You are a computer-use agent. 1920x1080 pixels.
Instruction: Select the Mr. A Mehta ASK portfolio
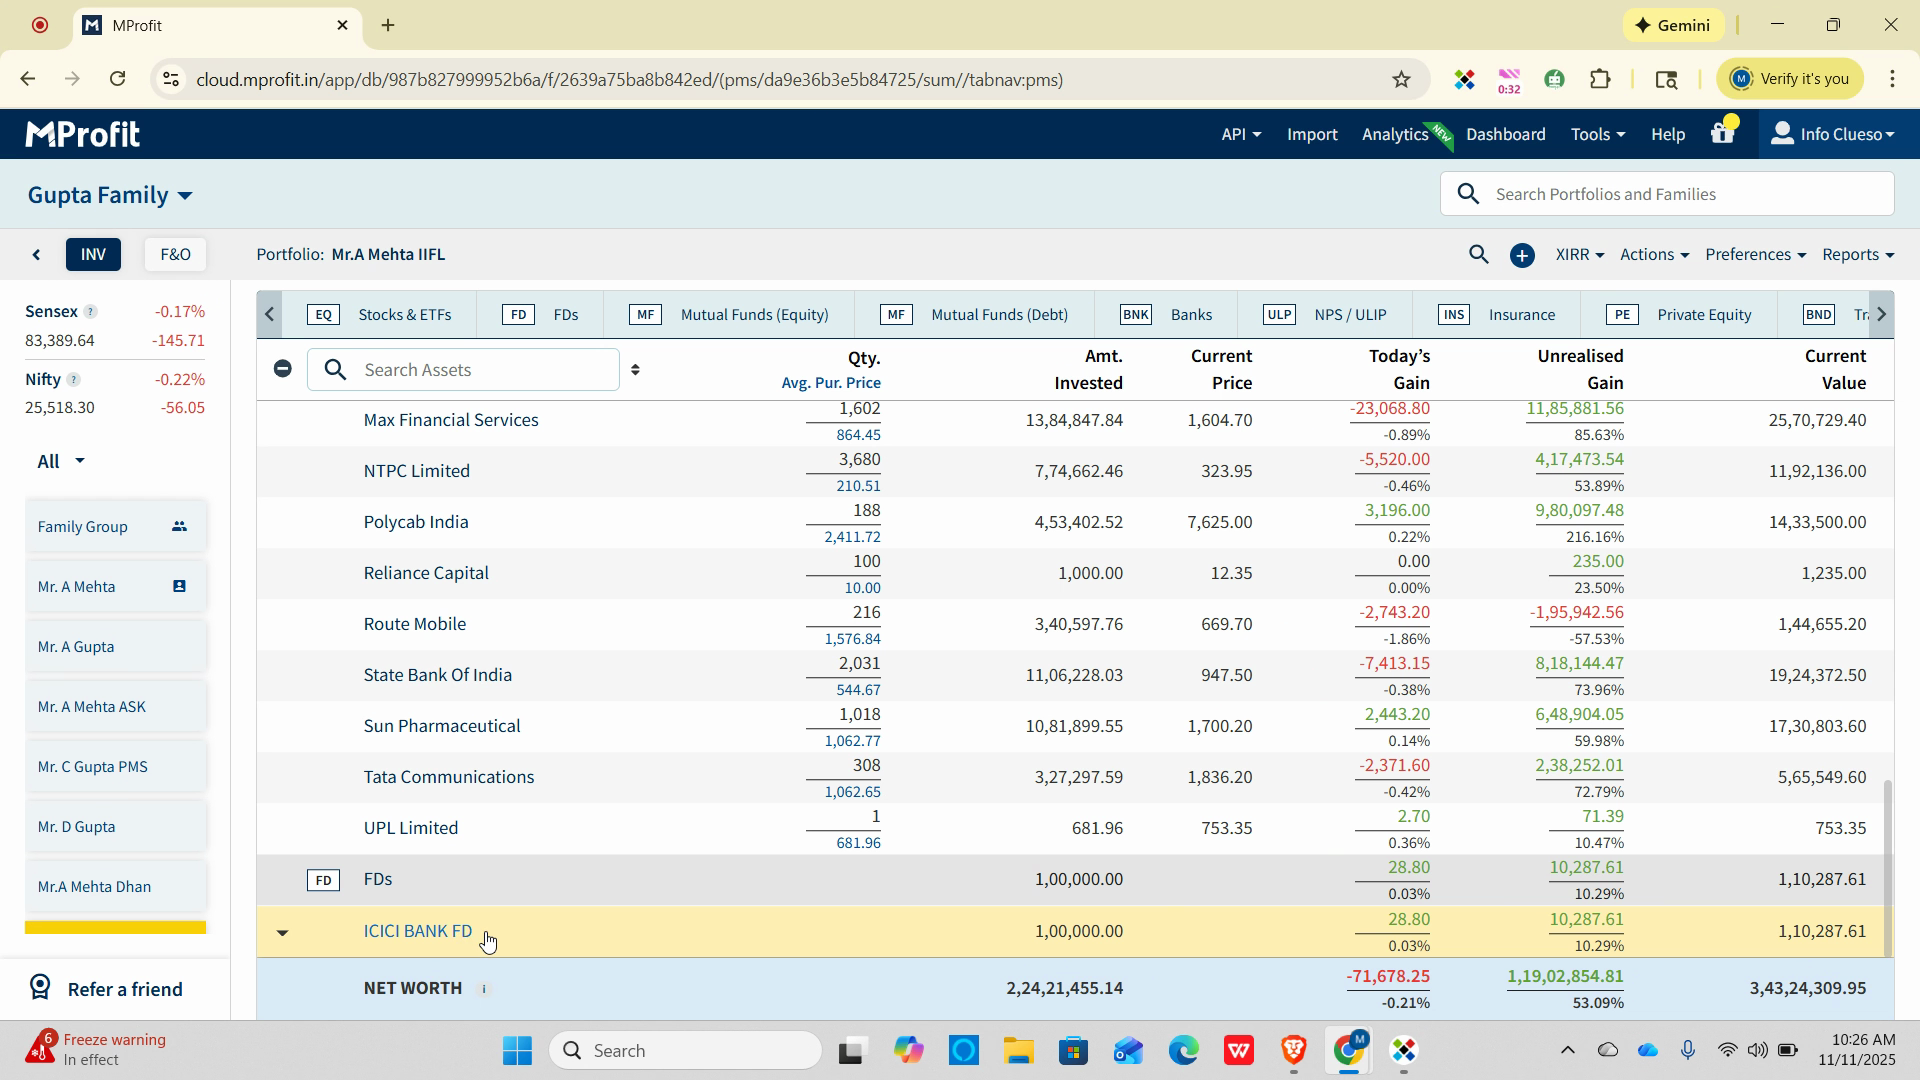pyautogui.click(x=92, y=707)
